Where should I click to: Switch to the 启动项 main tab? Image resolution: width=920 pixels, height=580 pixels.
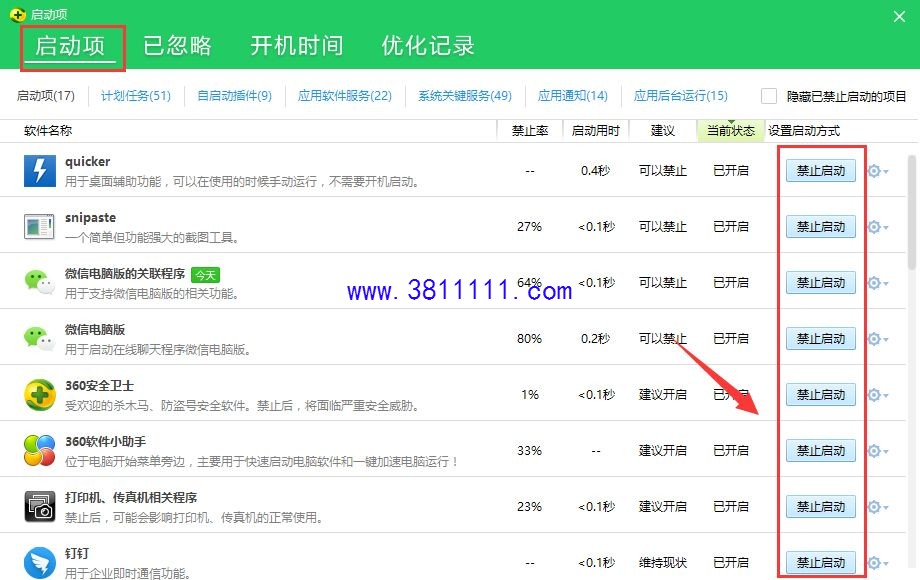[x=70, y=46]
